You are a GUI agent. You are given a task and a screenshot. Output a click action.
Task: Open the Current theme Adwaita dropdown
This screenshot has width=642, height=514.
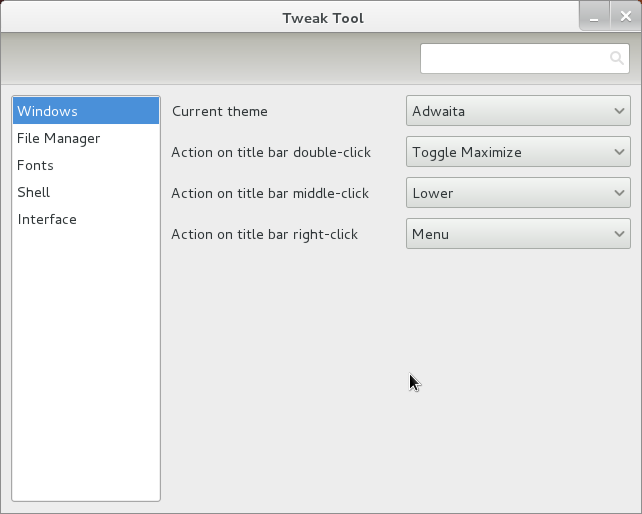(x=518, y=111)
